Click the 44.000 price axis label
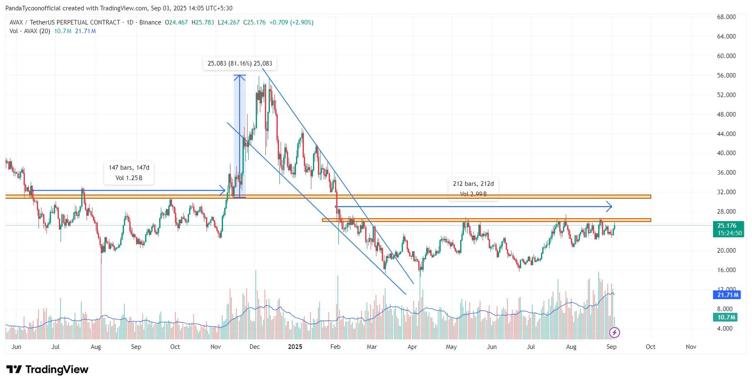This screenshot has width=752, height=385. (x=726, y=134)
